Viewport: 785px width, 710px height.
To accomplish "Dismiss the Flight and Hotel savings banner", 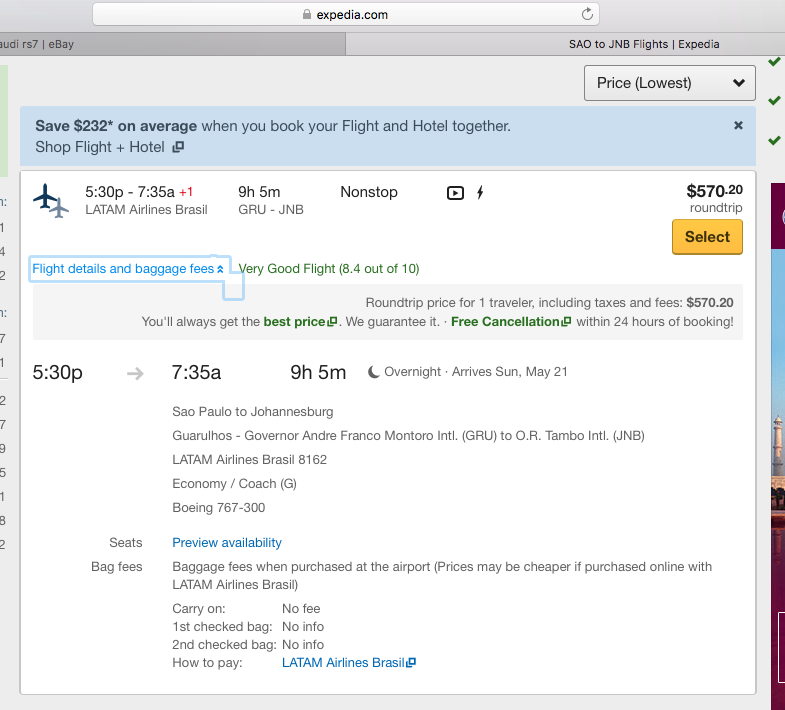I will [738, 125].
